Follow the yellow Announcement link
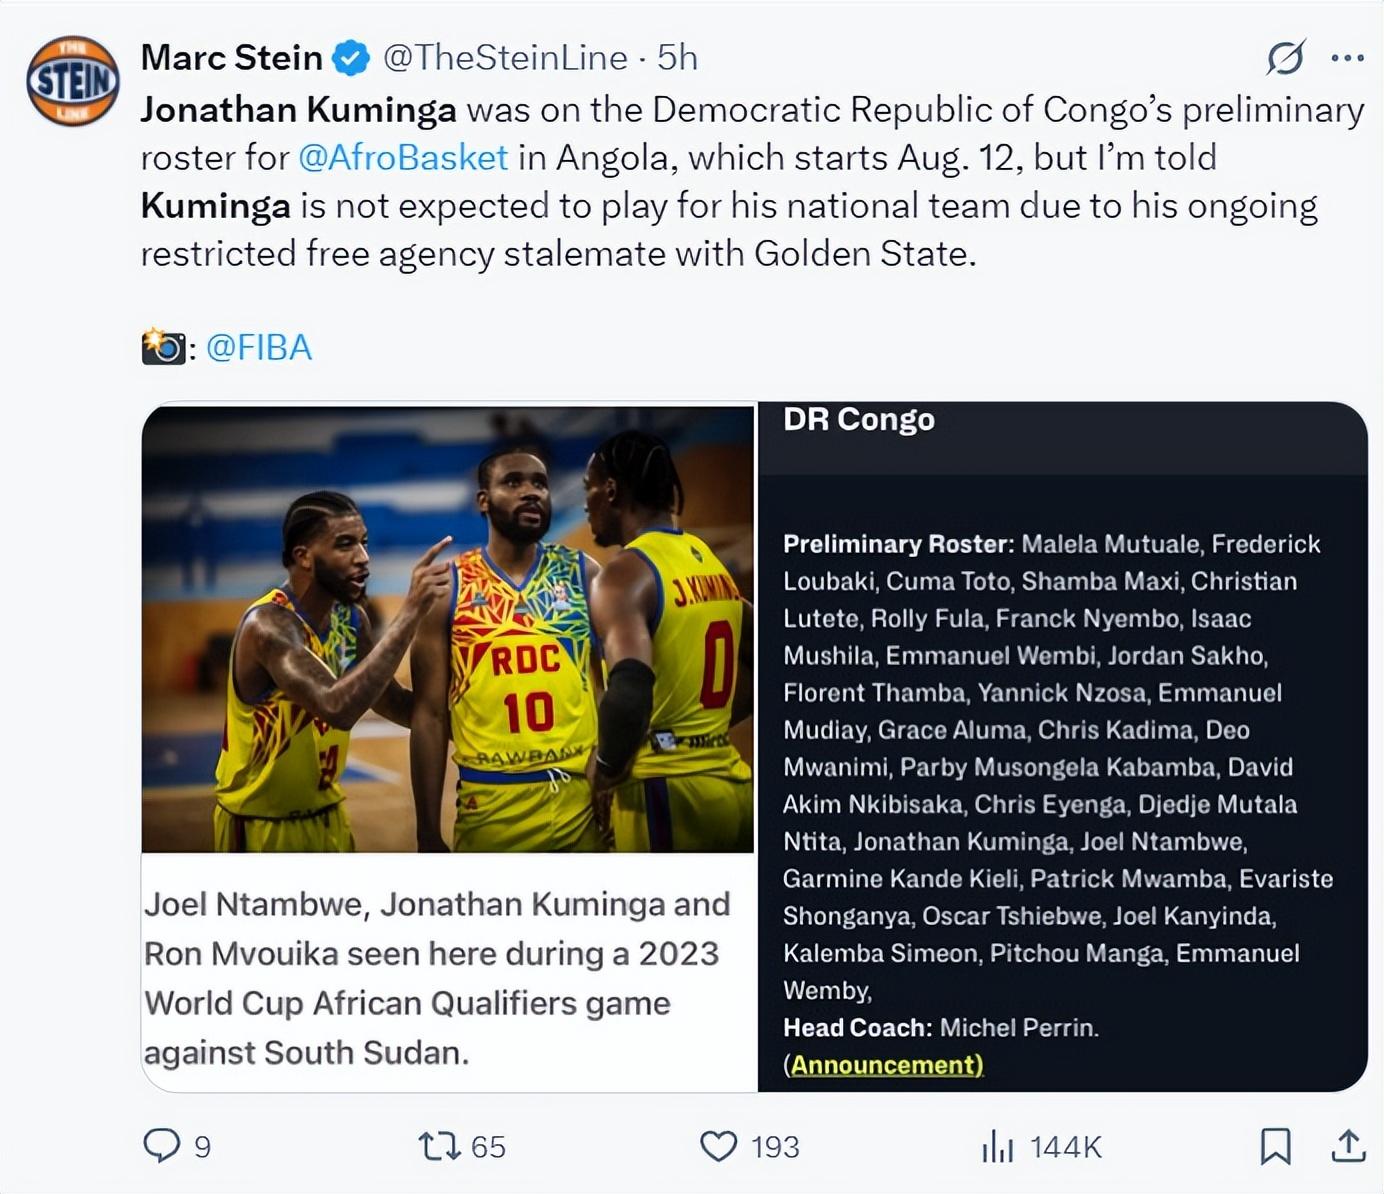The image size is (1384, 1194). coord(886,1065)
